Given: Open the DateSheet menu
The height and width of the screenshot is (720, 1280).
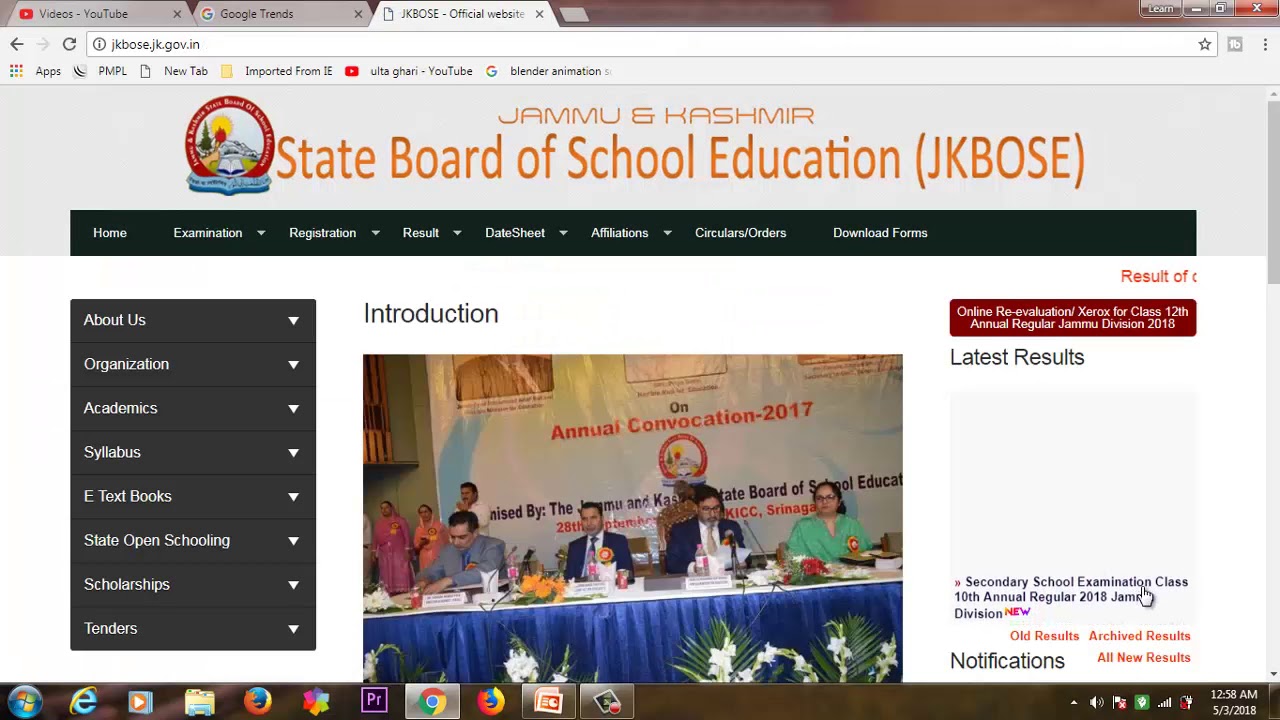Looking at the screenshot, I should coord(515,233).
